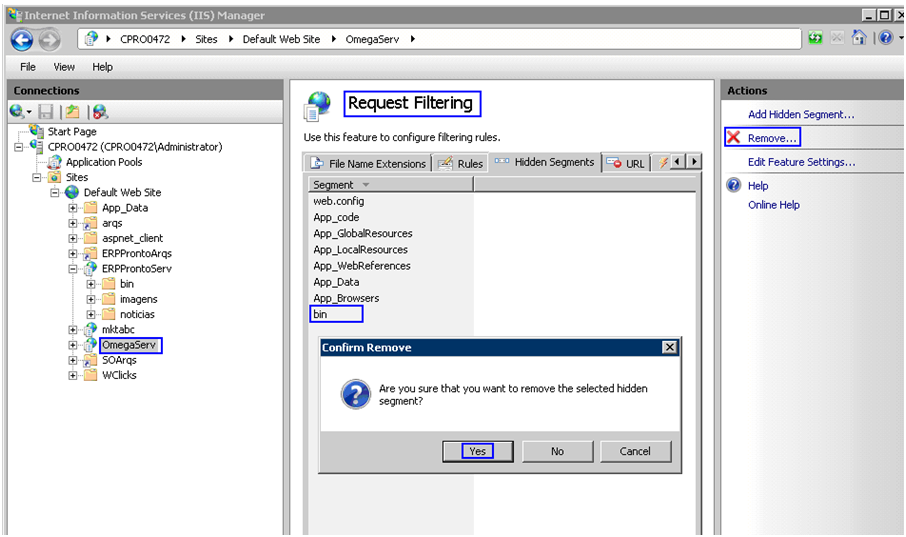Select the App_code segment
Image resolution: width=906 pixels, height=537 pixels.
(x=336, y=217)
